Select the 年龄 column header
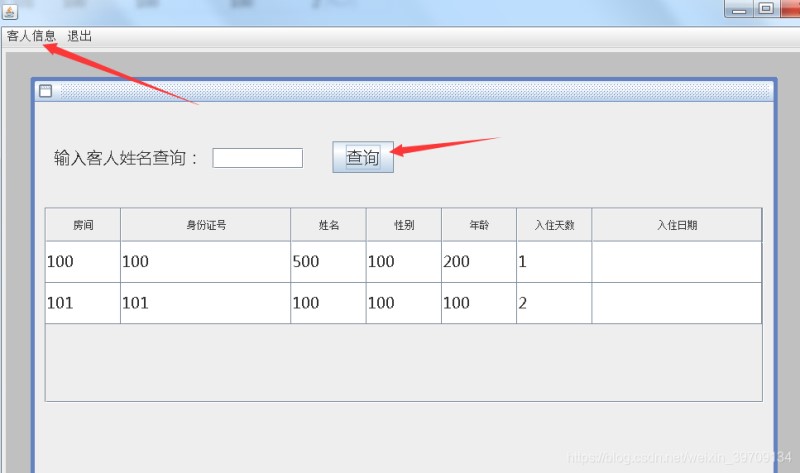Image resolution: width=800 pixels, height=473 pixels. pos(479,225)
